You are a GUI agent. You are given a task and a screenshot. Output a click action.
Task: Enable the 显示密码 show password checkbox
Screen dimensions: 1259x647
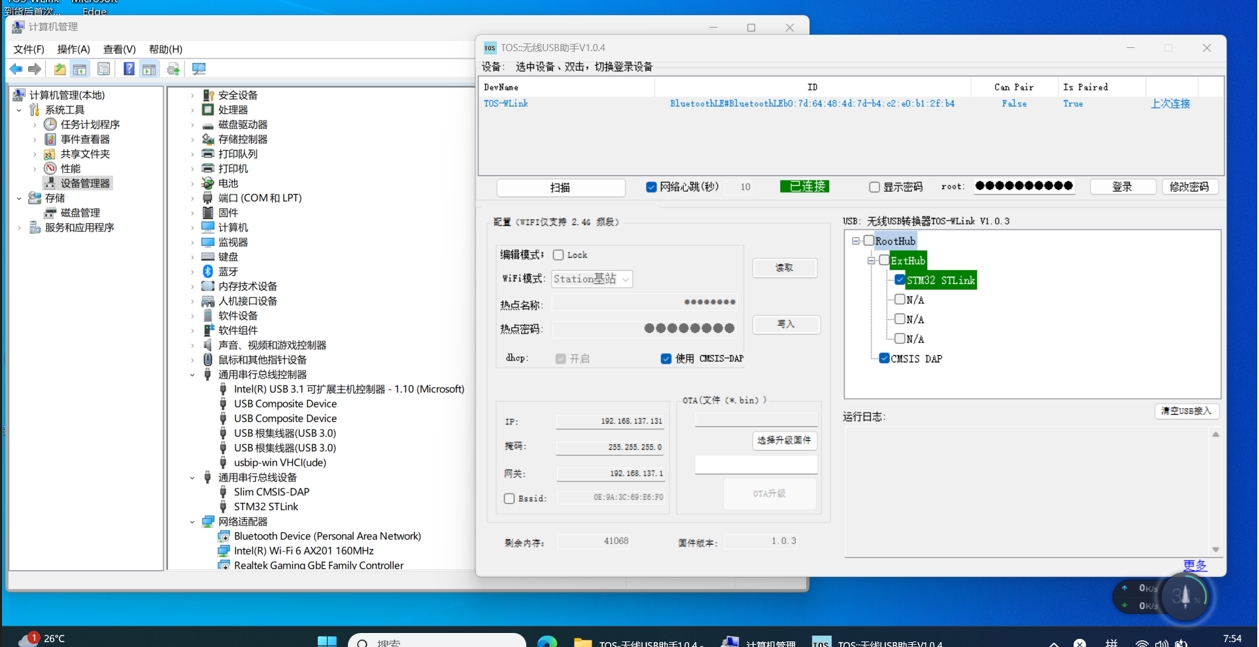(x=874, y=187)
